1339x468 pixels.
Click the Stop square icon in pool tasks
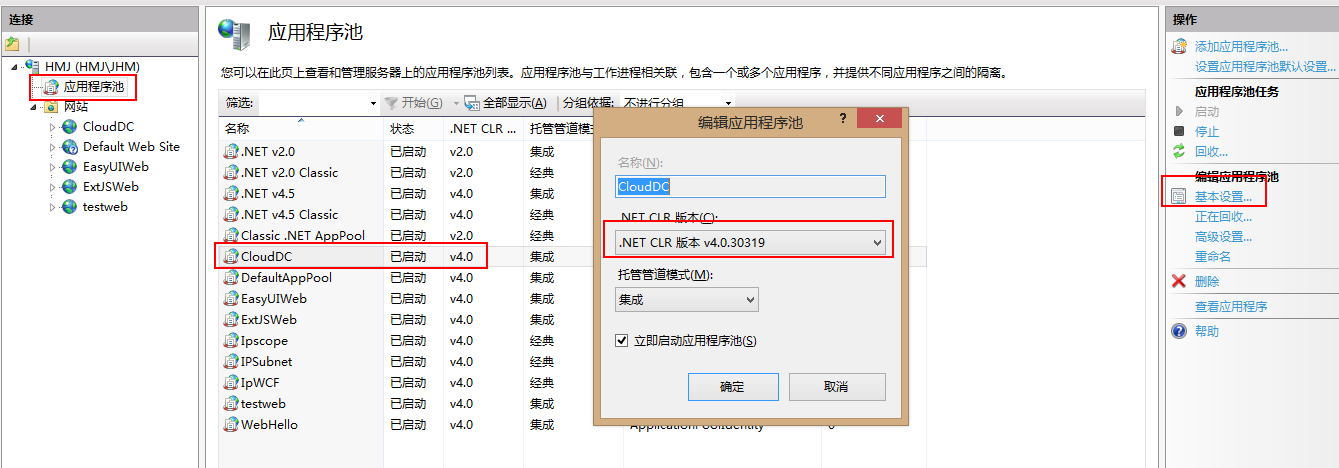pyautogui.click(x=1179, y=131)
